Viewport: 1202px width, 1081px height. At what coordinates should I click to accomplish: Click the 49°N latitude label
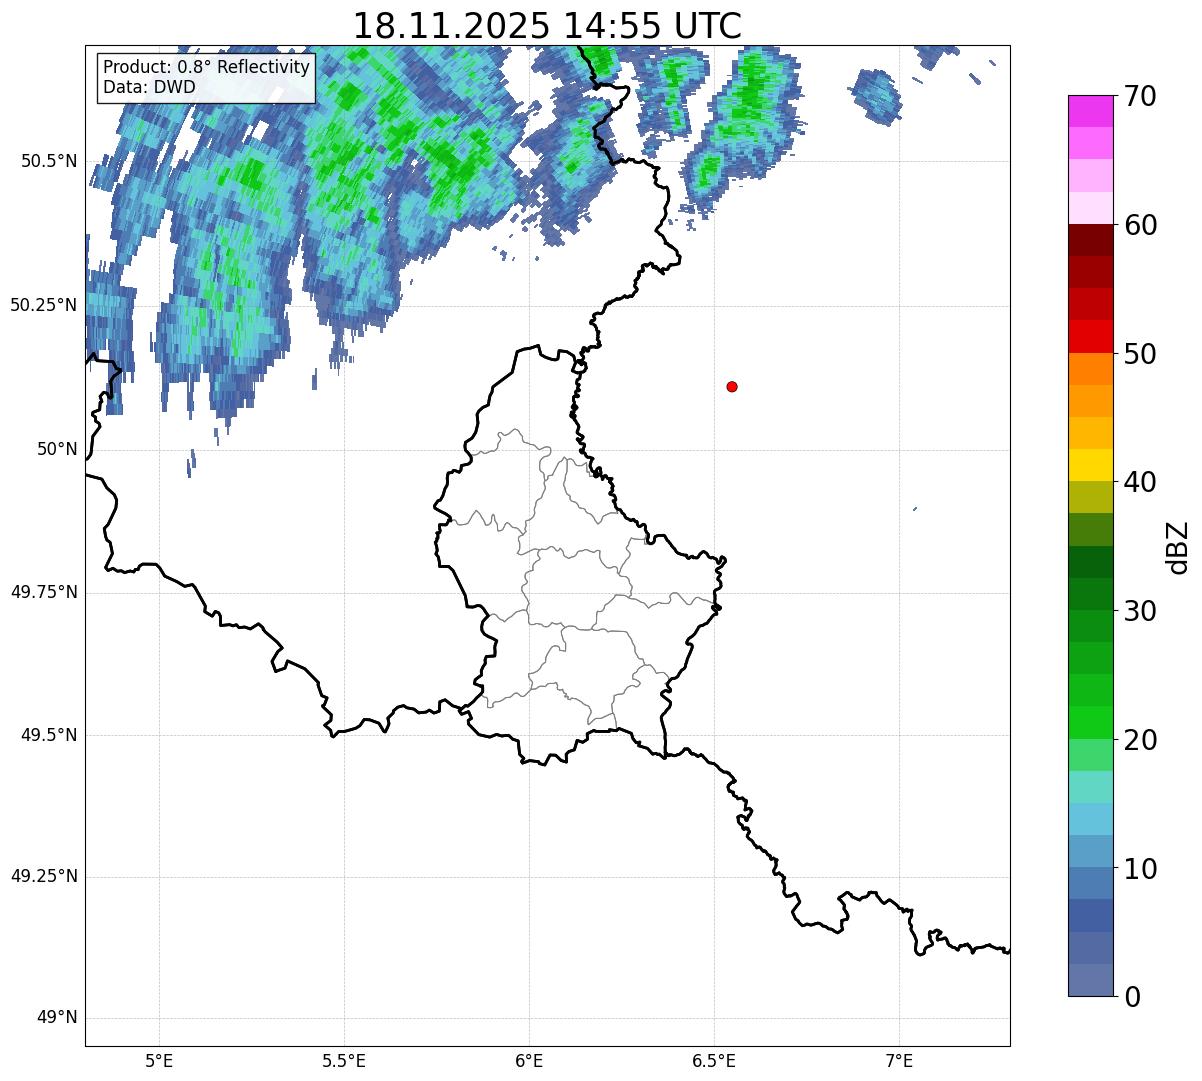point(57,1018)
